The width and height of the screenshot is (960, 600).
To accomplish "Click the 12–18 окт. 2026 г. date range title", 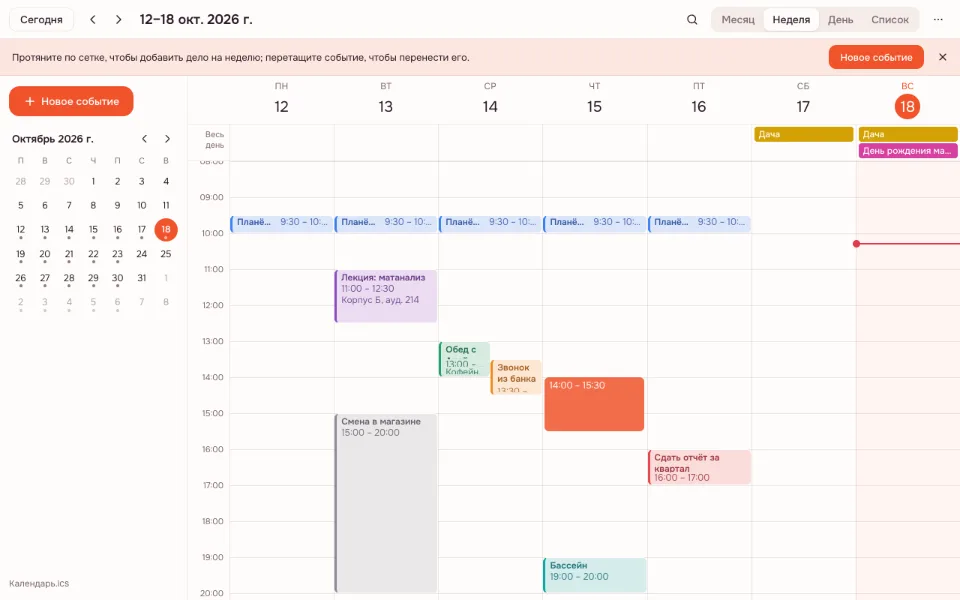I will pyautogui.click(x=196, y=20).
